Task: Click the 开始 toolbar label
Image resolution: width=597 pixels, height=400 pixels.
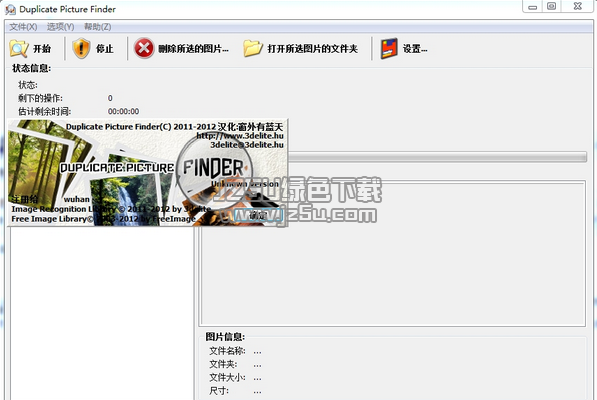Action: click(42, 49)
